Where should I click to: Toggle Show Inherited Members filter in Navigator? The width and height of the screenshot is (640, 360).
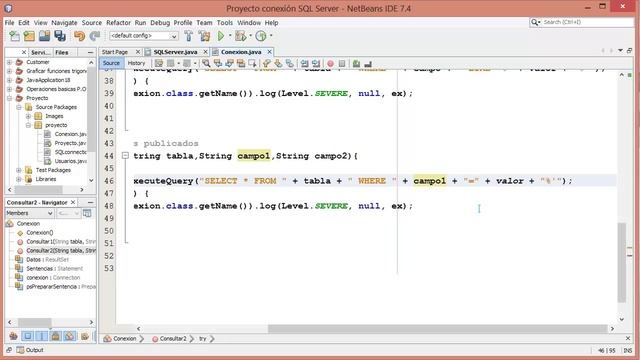(x=13, y=336)
